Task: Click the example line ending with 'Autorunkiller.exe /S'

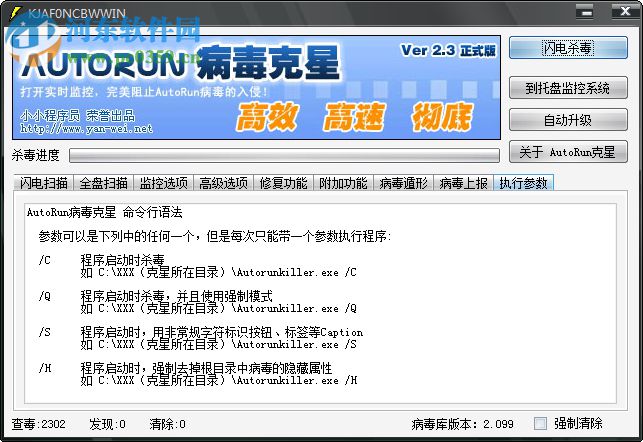Action: (x=219, y=344)
